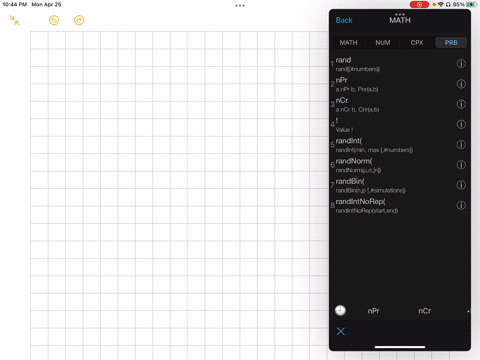Tap the three dots above MATH title
Image resolution: width=480 pixels, height=360 pixels.
(x=400, y=15)
